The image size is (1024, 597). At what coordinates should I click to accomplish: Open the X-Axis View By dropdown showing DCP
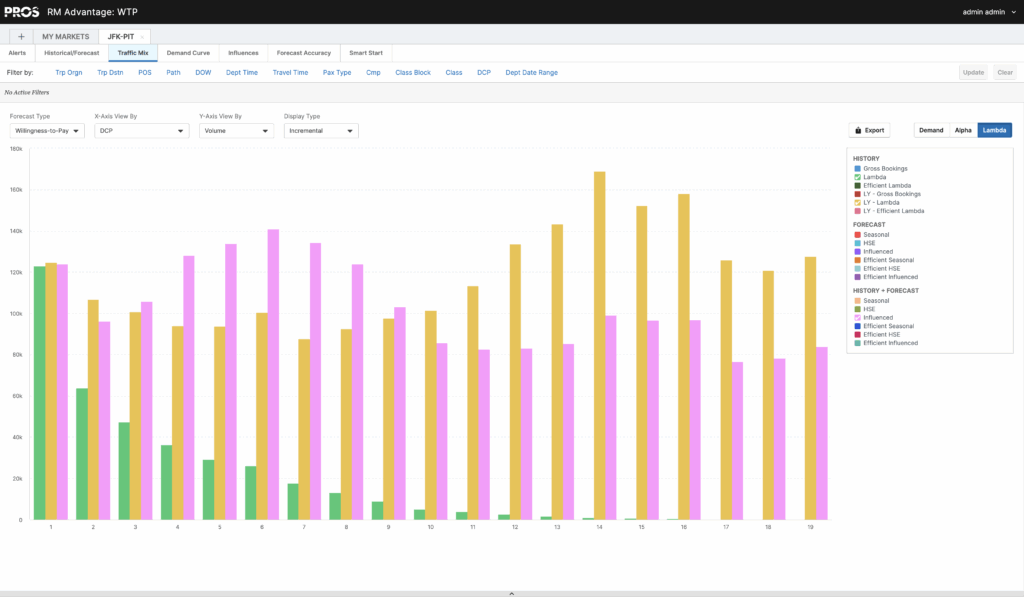click(141, 130)
